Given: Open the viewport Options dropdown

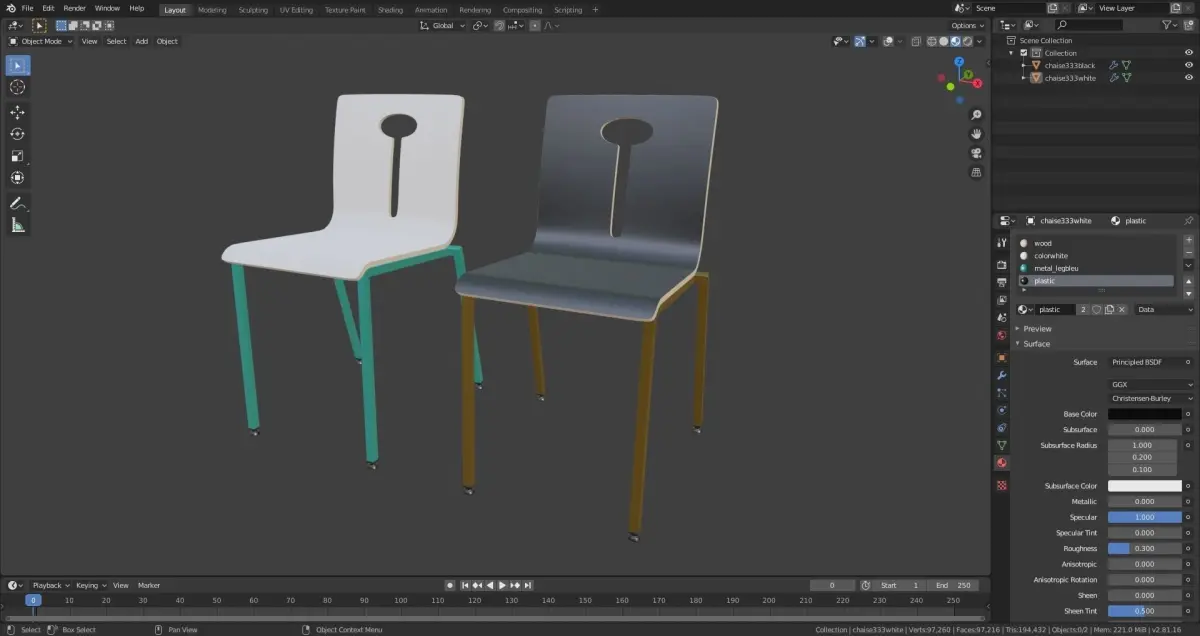Looking at the screenshot, I should (x=968, y=25).
